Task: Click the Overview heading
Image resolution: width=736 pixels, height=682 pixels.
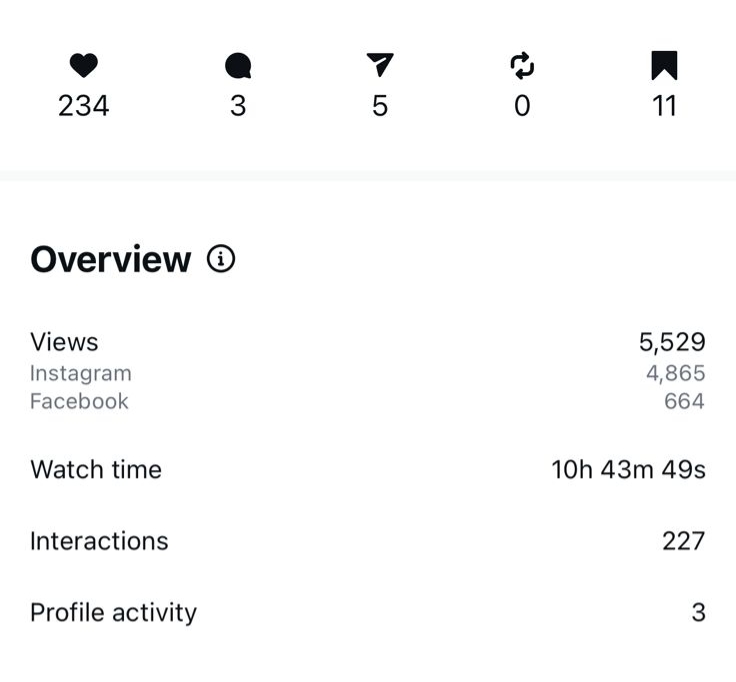Action: coord(110,260)
